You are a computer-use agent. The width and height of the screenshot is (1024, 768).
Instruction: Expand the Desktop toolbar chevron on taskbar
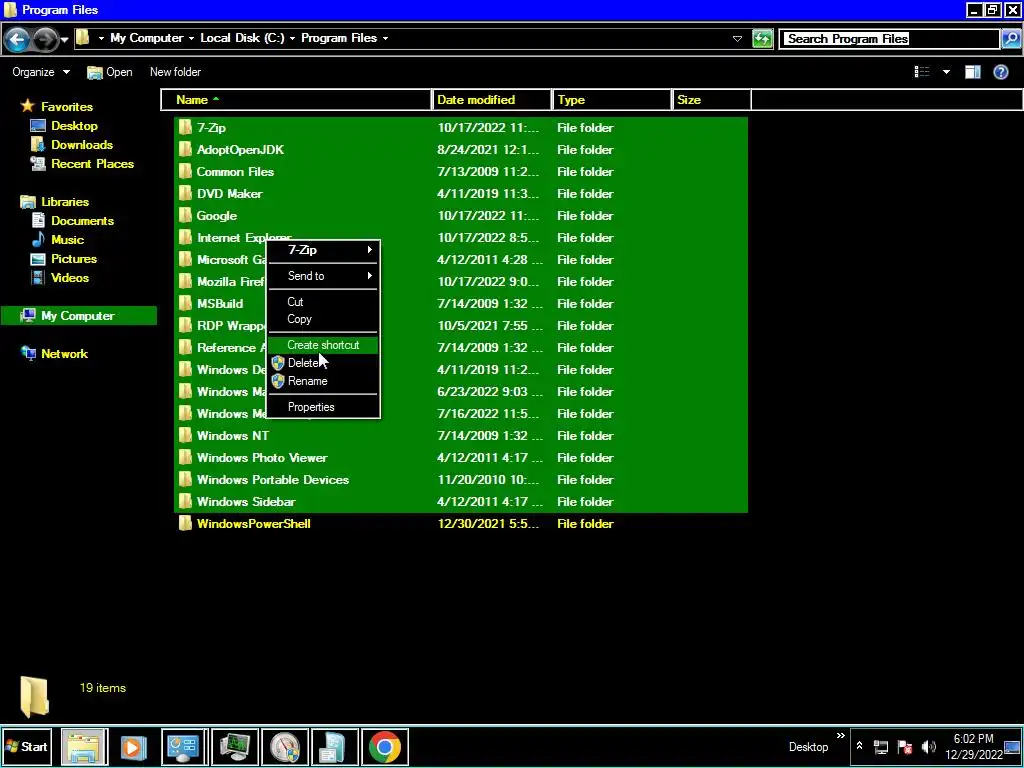(x=840, y=736)
